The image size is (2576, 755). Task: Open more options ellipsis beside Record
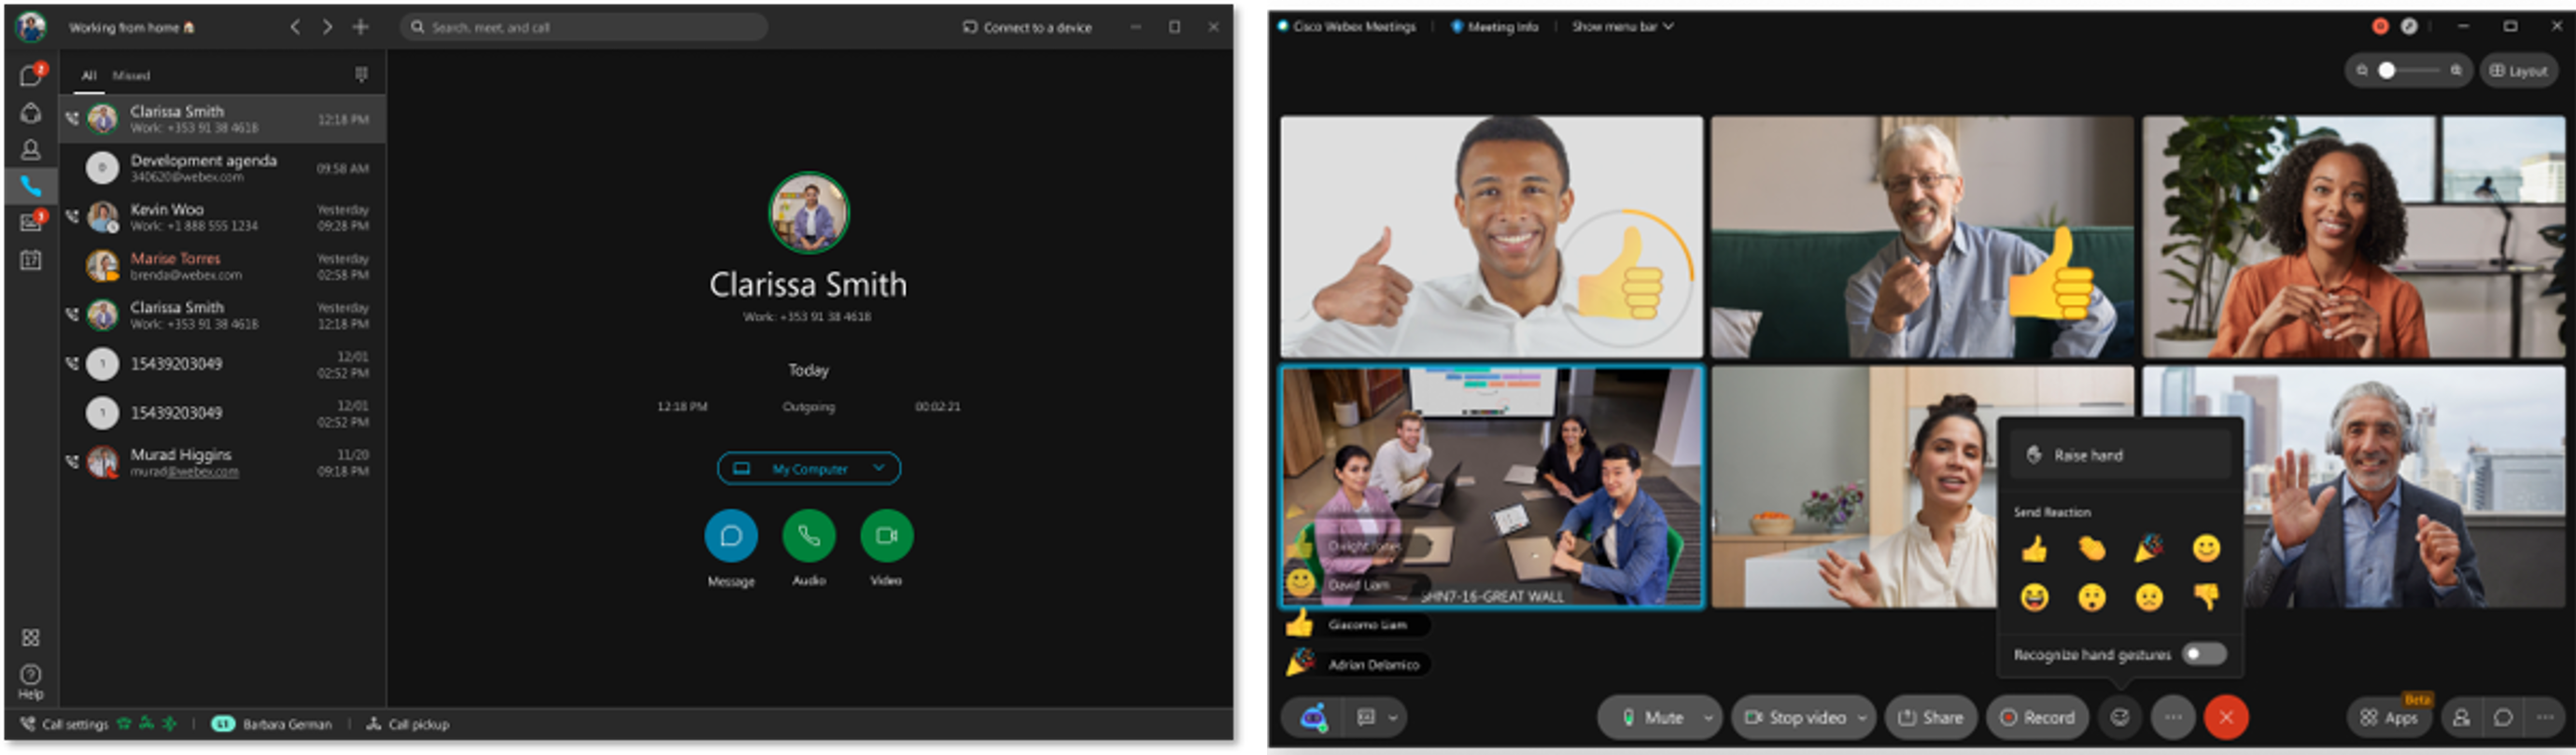[x=2173, y=717]
